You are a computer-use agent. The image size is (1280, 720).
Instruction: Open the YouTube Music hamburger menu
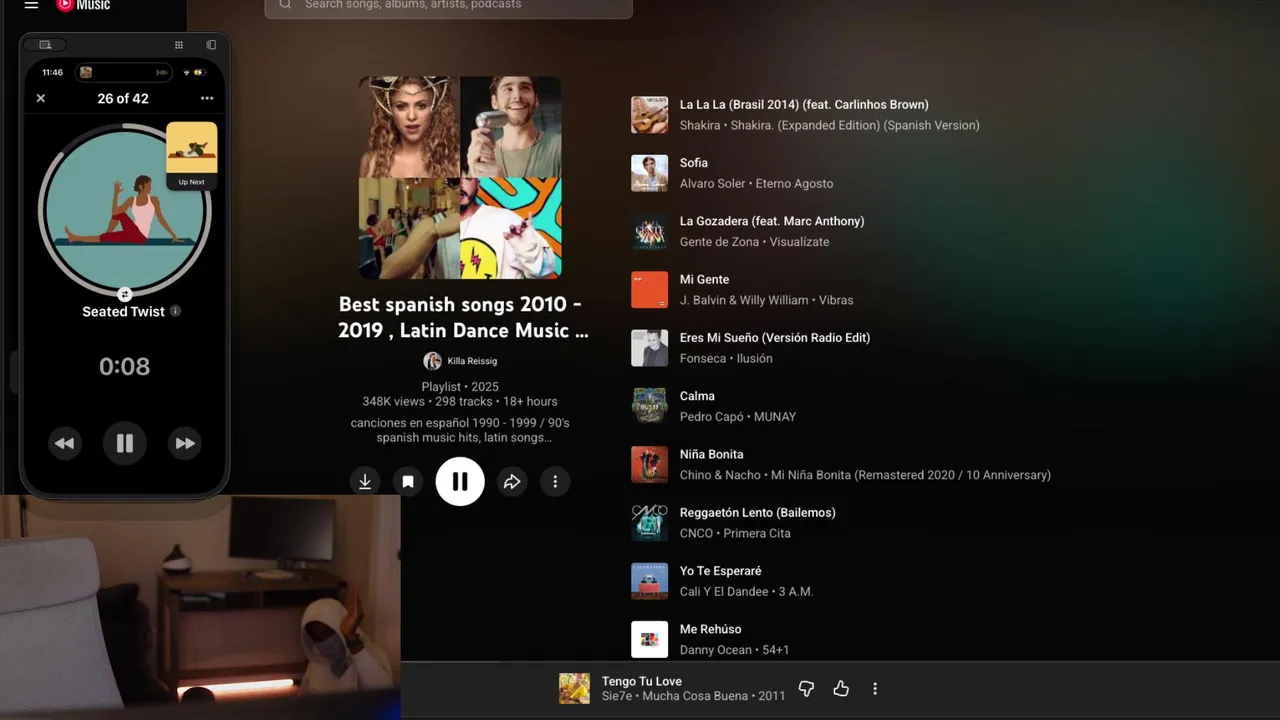tap(31, 5)
